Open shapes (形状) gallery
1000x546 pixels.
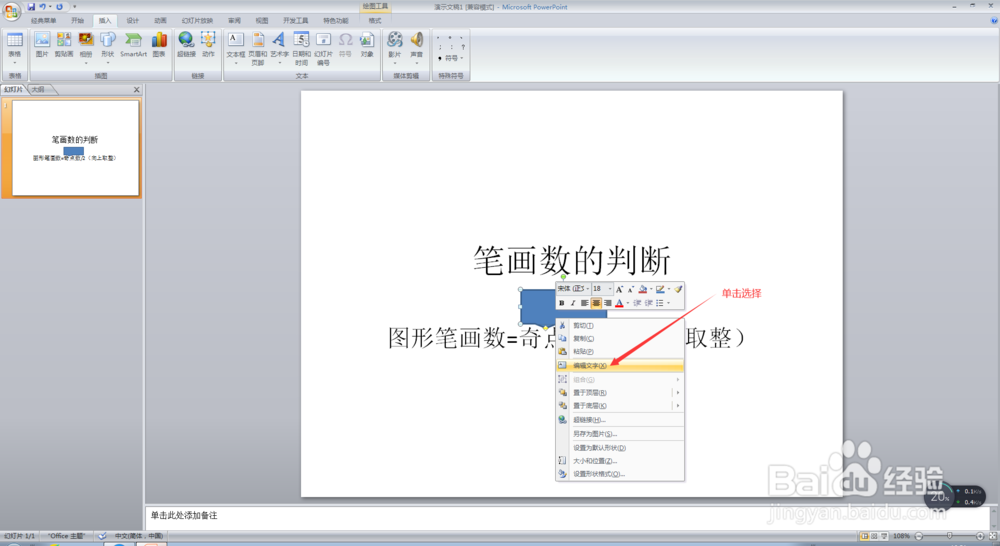pyautogui.click(x=108, y=48)
